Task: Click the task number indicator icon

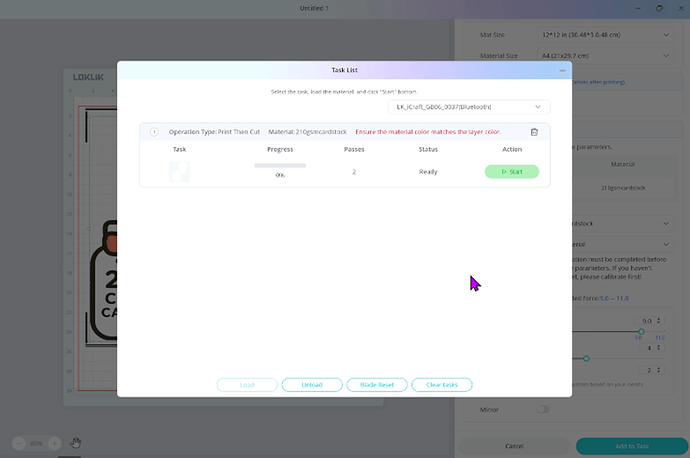Action: (154, 132)
